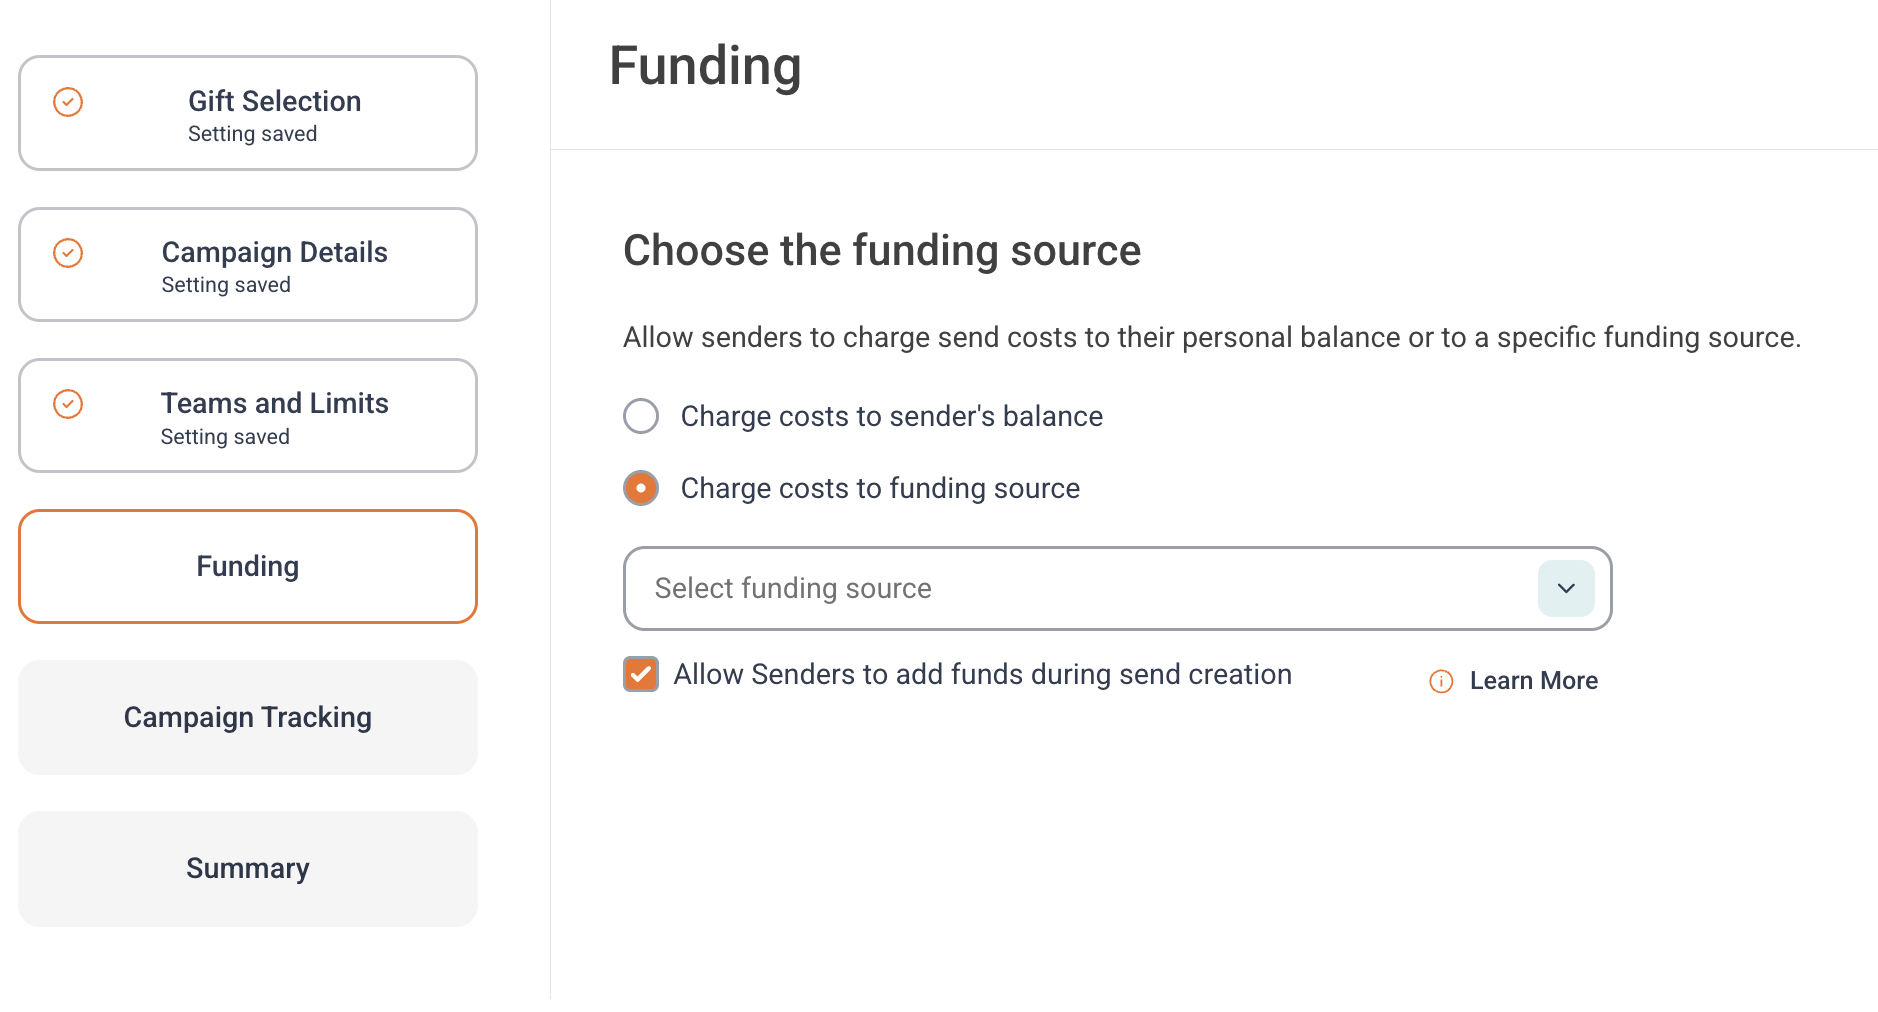This screenshot has height=1012, width=1878.
Task: Select Charge costs to funding source radio
Action: (641, 488)
